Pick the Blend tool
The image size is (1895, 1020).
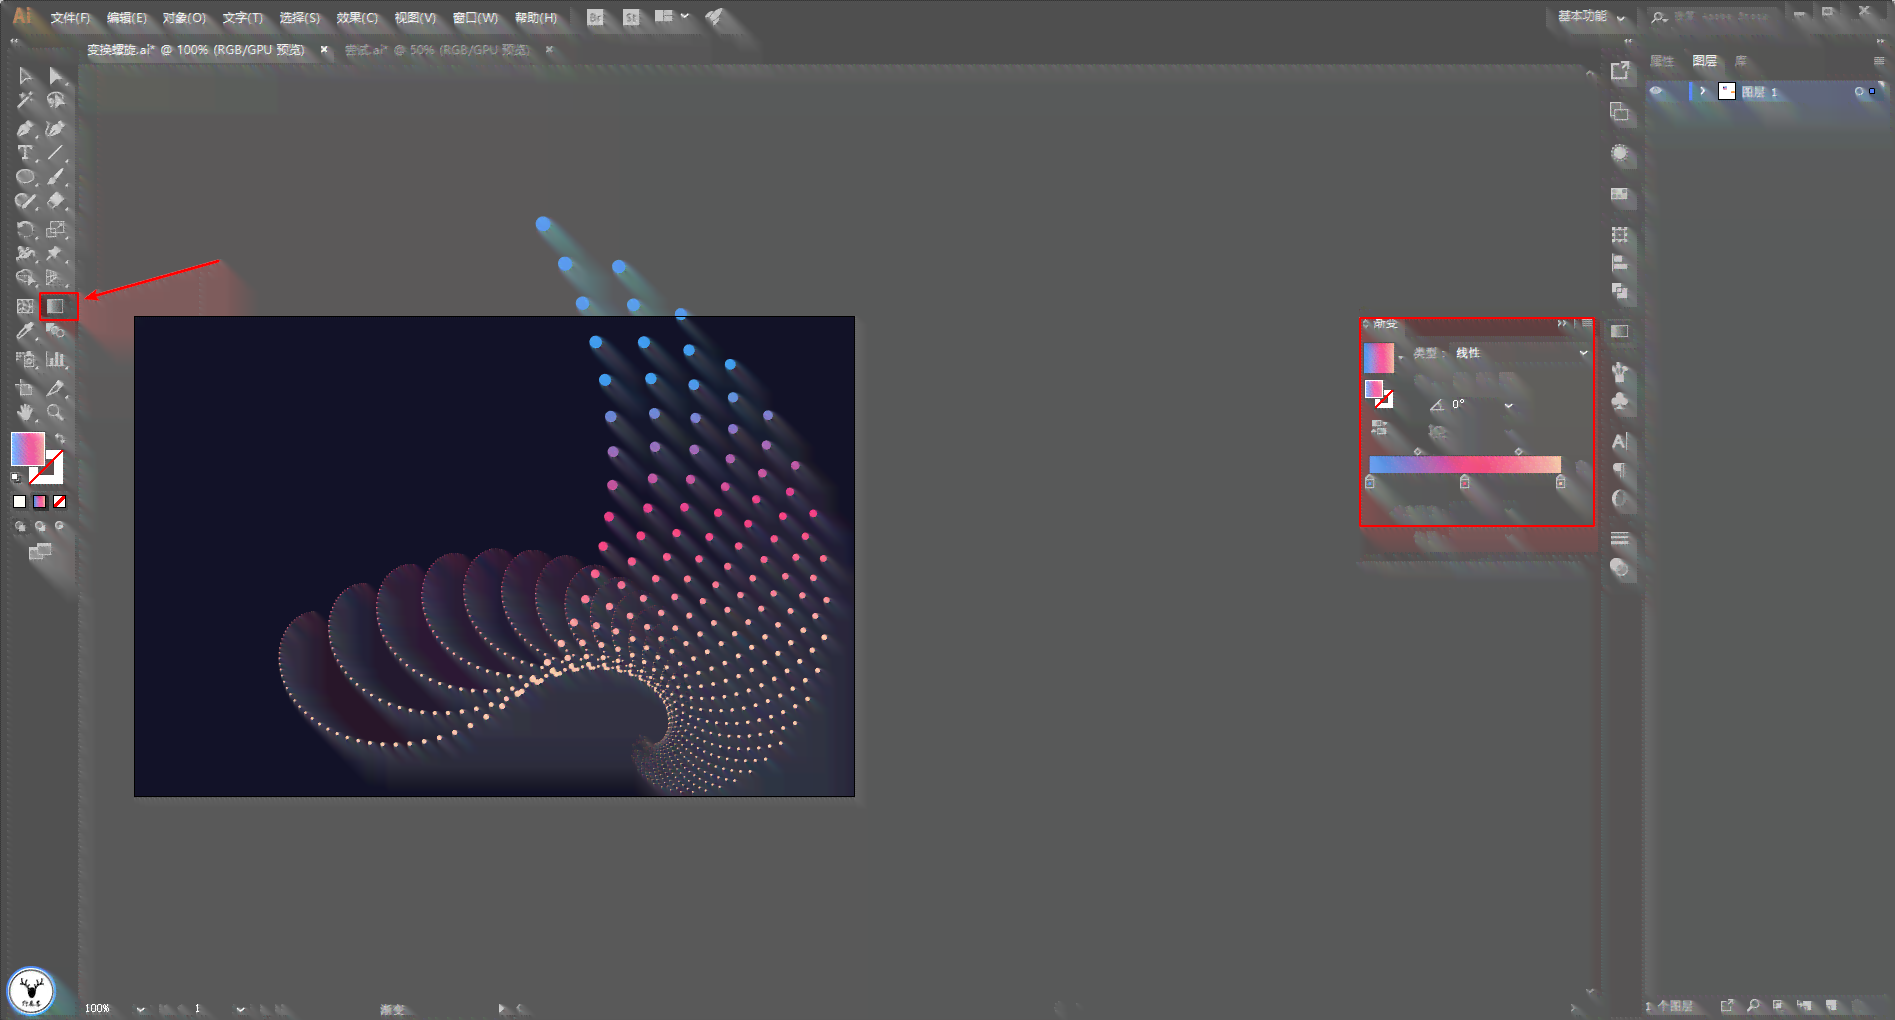56,331
